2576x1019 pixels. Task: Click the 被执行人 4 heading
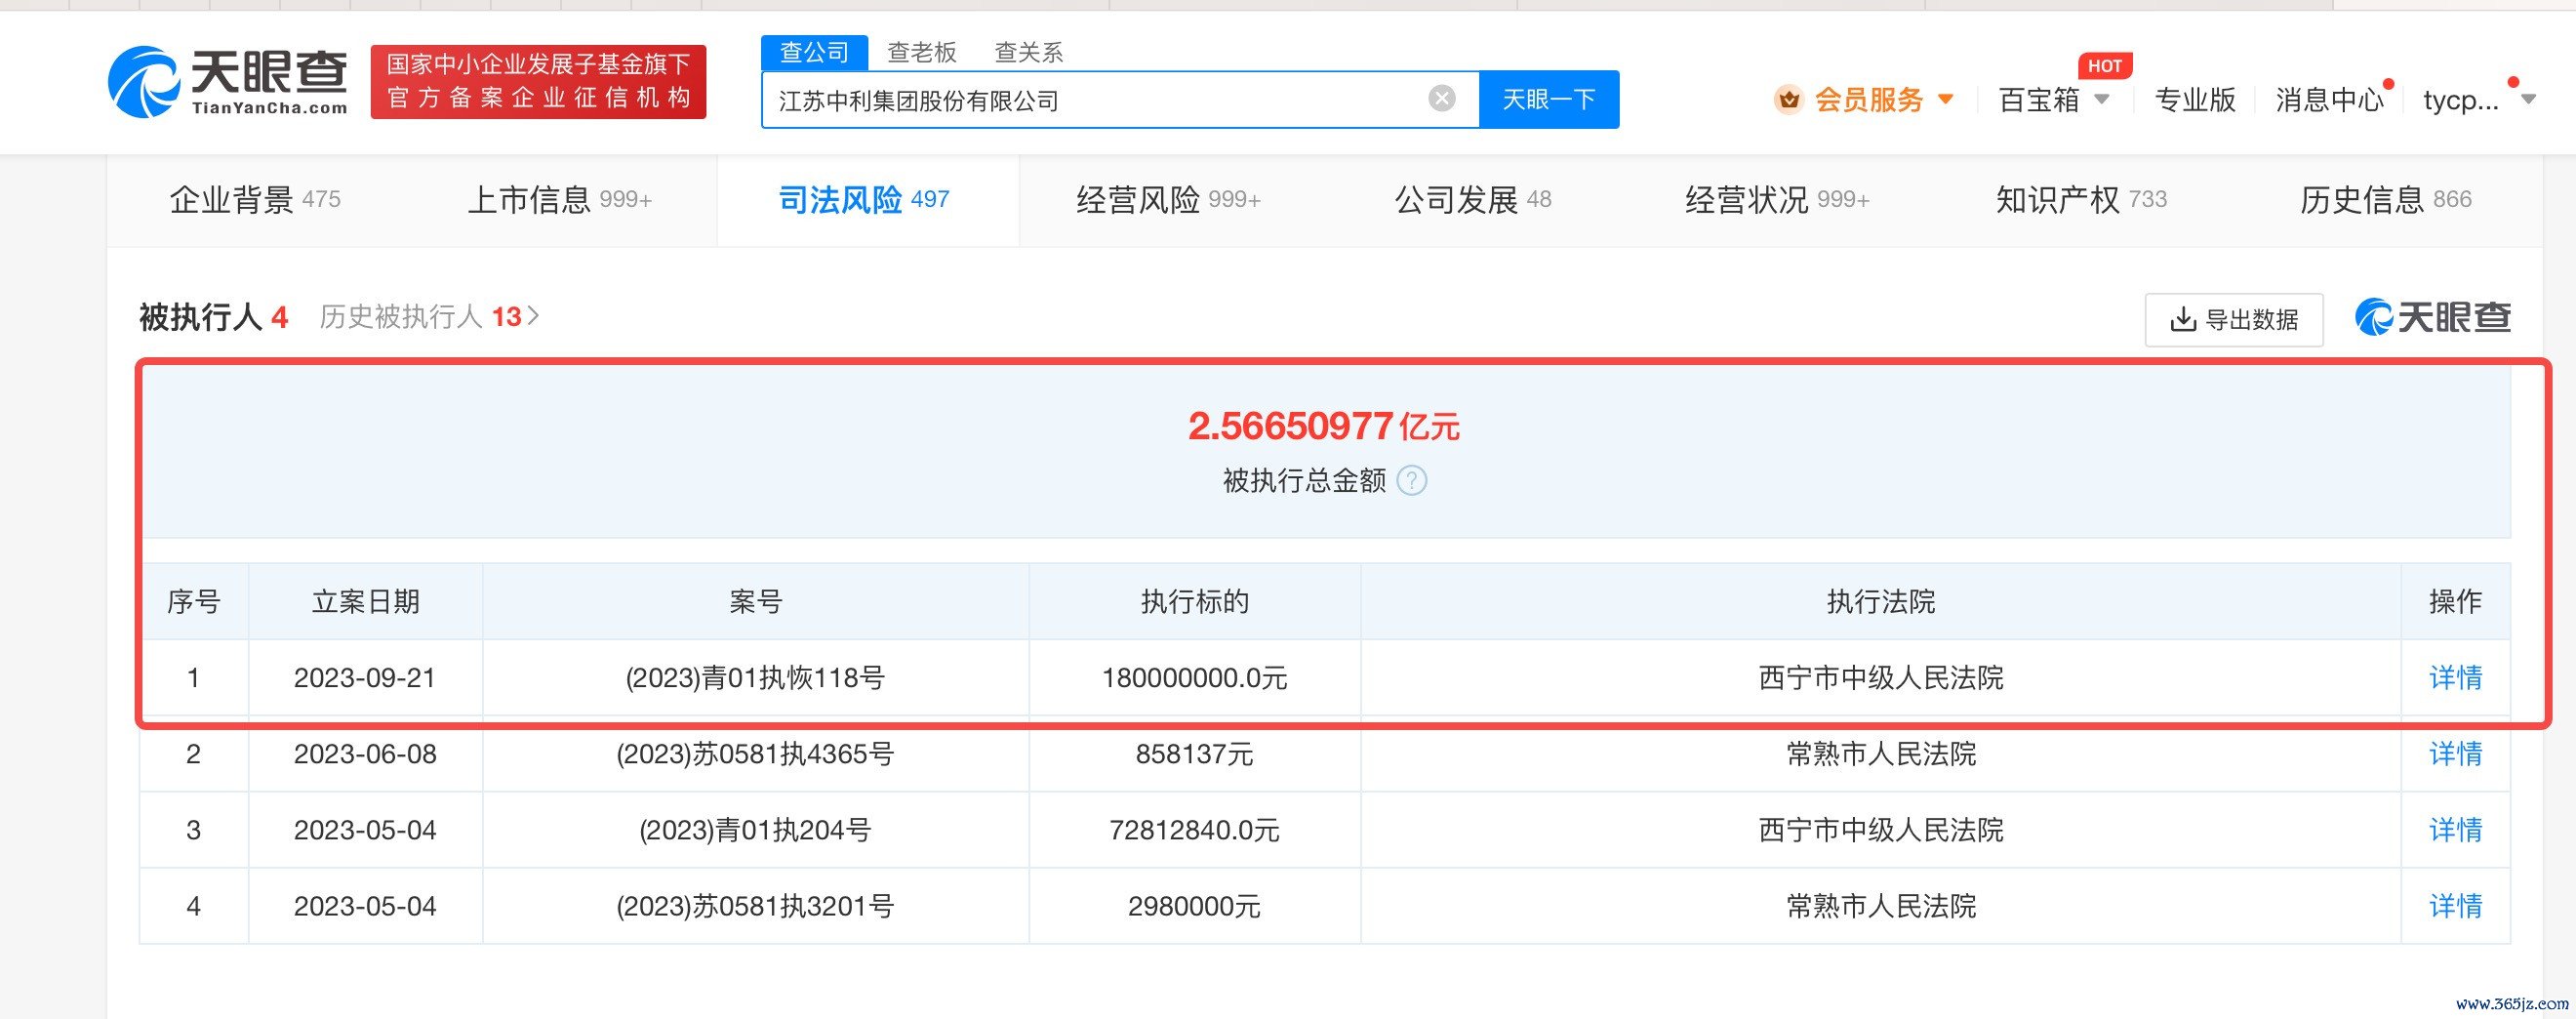click(x=213, y=317)
